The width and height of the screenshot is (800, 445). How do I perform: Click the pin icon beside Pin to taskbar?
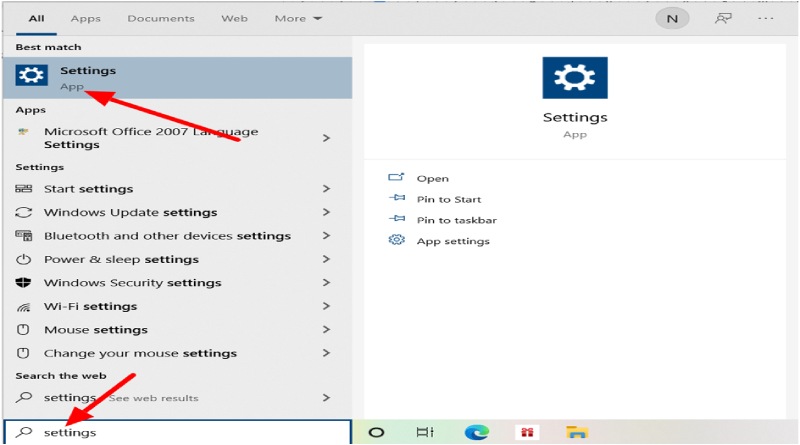tap(397, 219)
